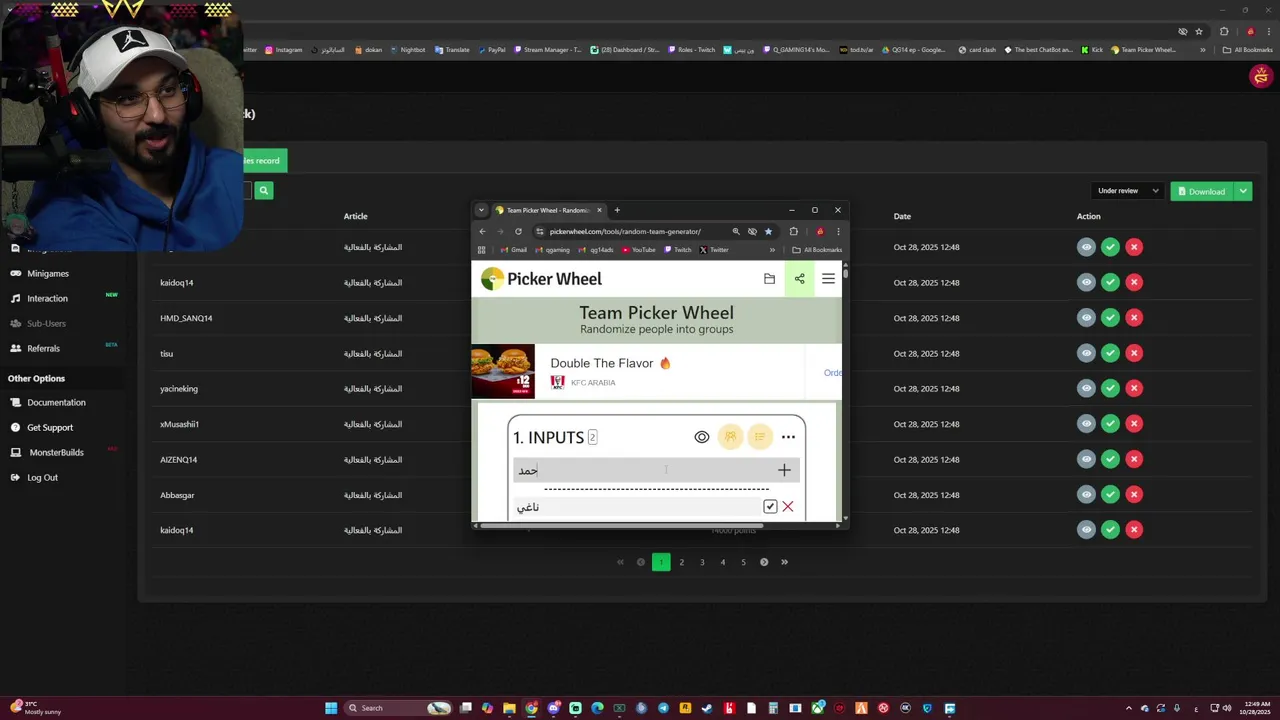Approve the xMusashii1 submission
The width and height of the screenshot is (1280, 720).
point(1110,424)
